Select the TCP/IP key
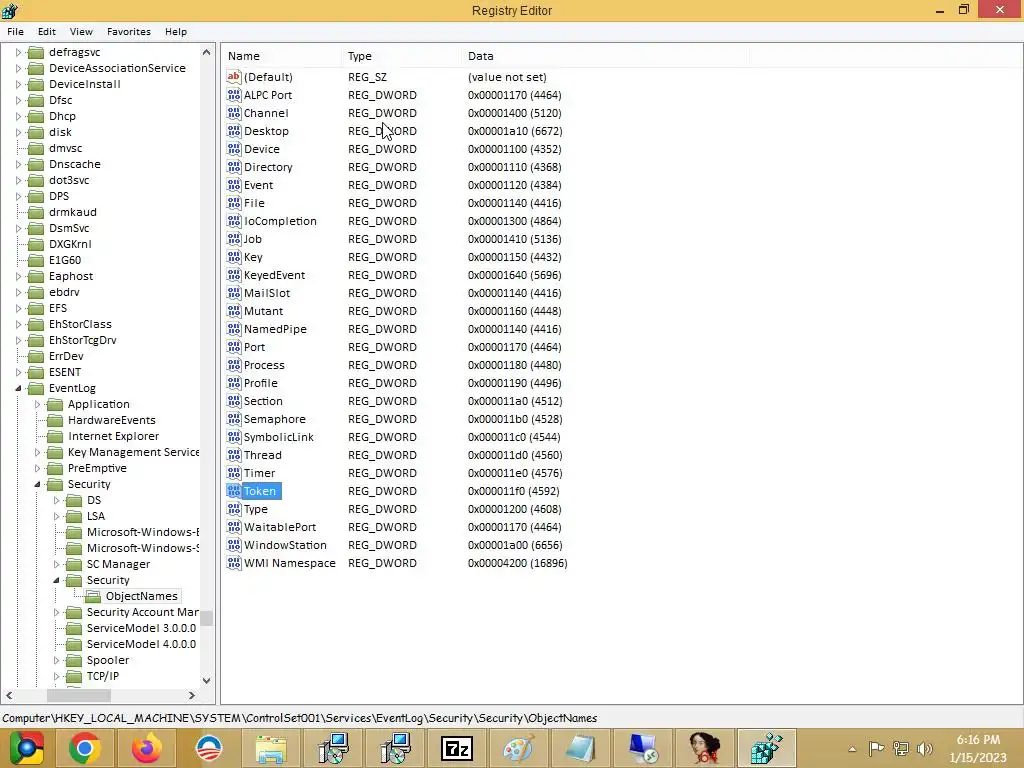This screenshot has height=768, width=1024. (103, 676)
